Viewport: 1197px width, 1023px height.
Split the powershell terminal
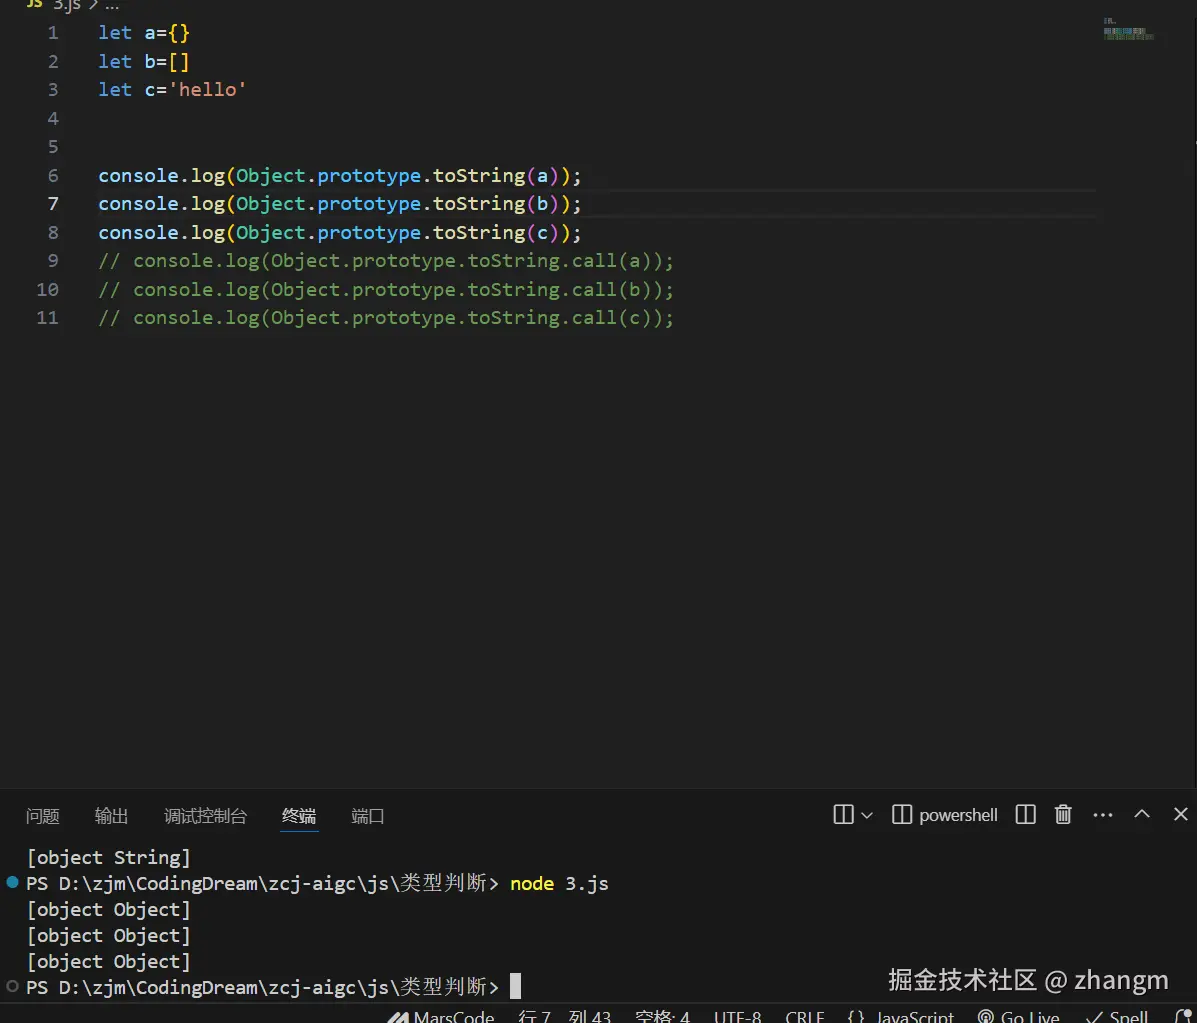(x=1026, y=815)
